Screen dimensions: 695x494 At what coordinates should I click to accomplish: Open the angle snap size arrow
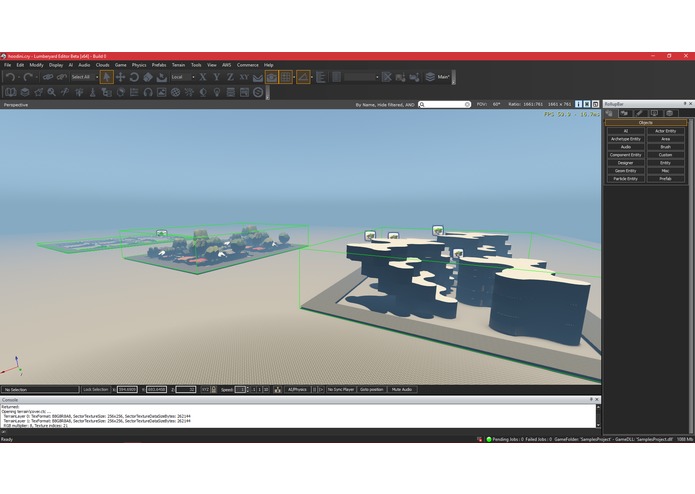pyautogui.click(x=312, y=77)
